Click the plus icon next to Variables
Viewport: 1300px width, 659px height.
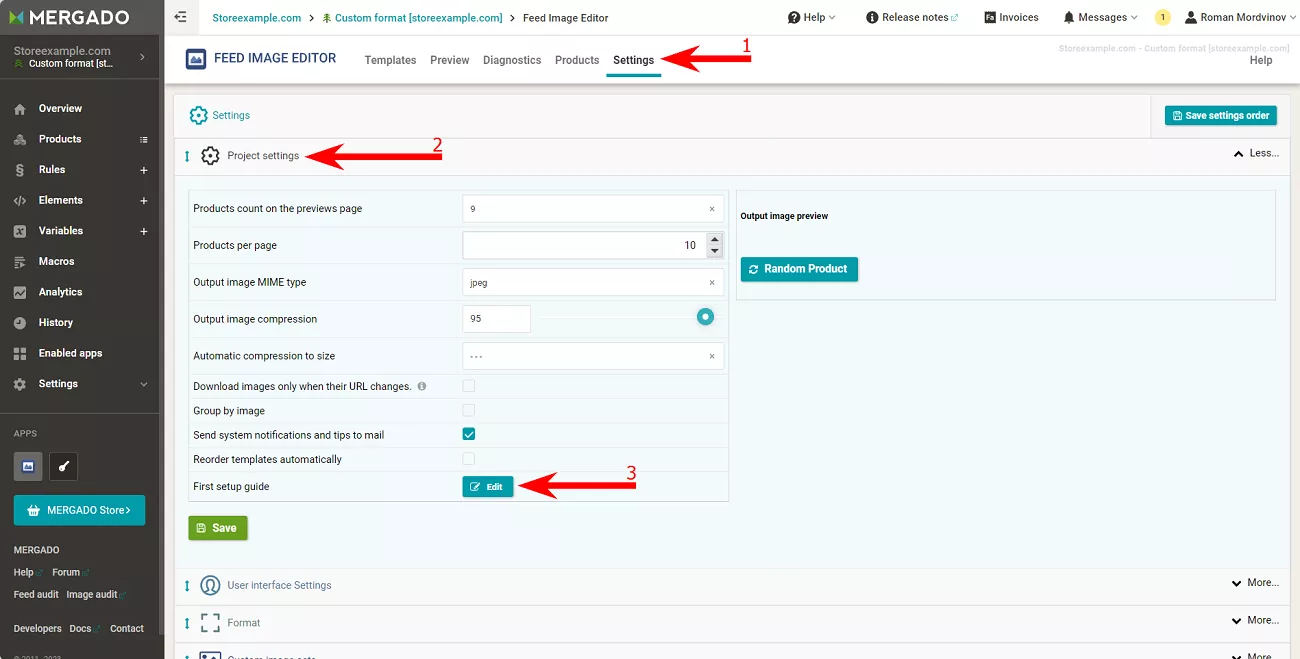(144, 231)
